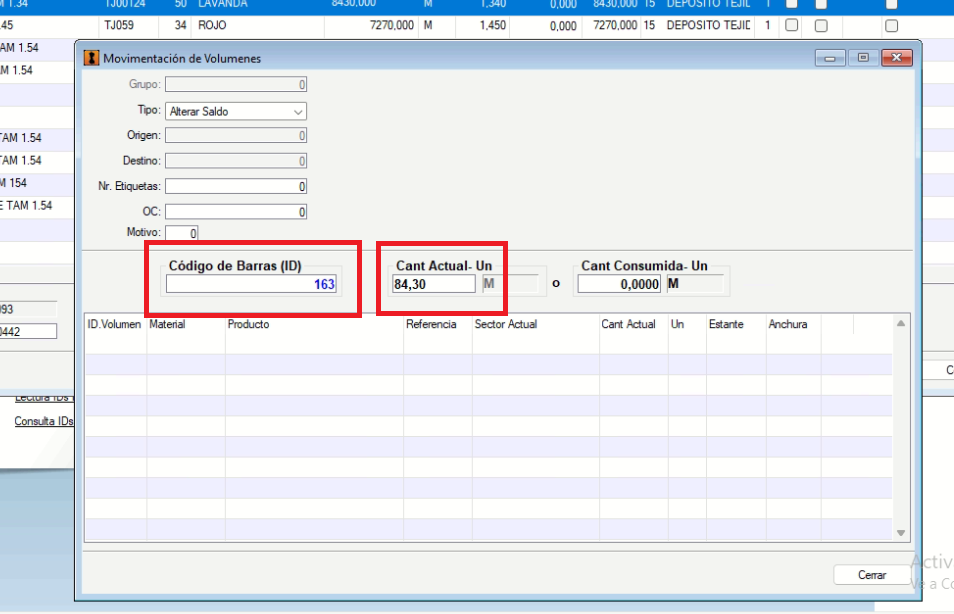The height and width of the screenshot is (614, 954).
Task: Select DEPOSITO TEJID cell in the ROJO row
Action: pos(708,26)
